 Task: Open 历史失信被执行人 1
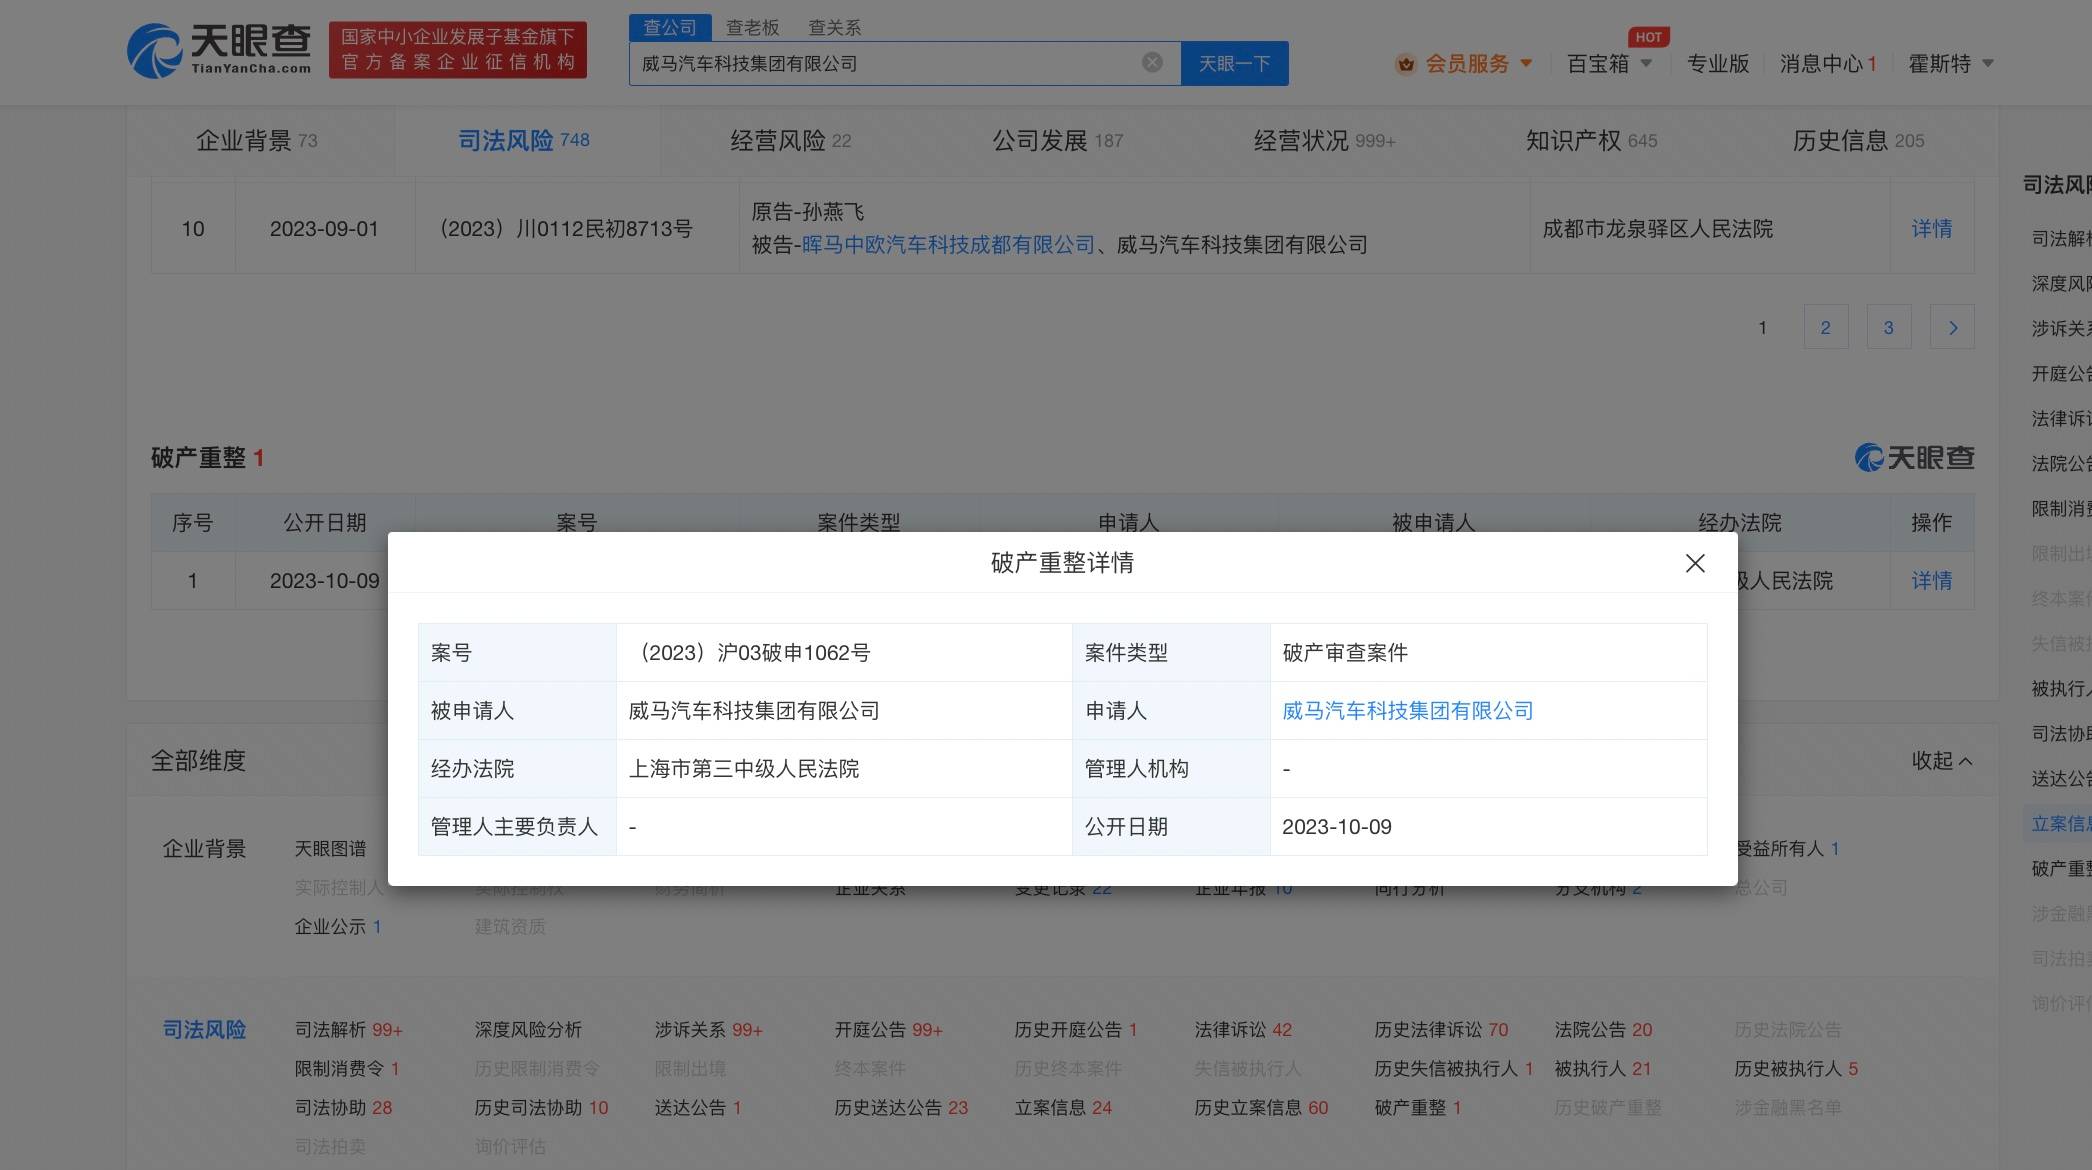(1454, 1069)
